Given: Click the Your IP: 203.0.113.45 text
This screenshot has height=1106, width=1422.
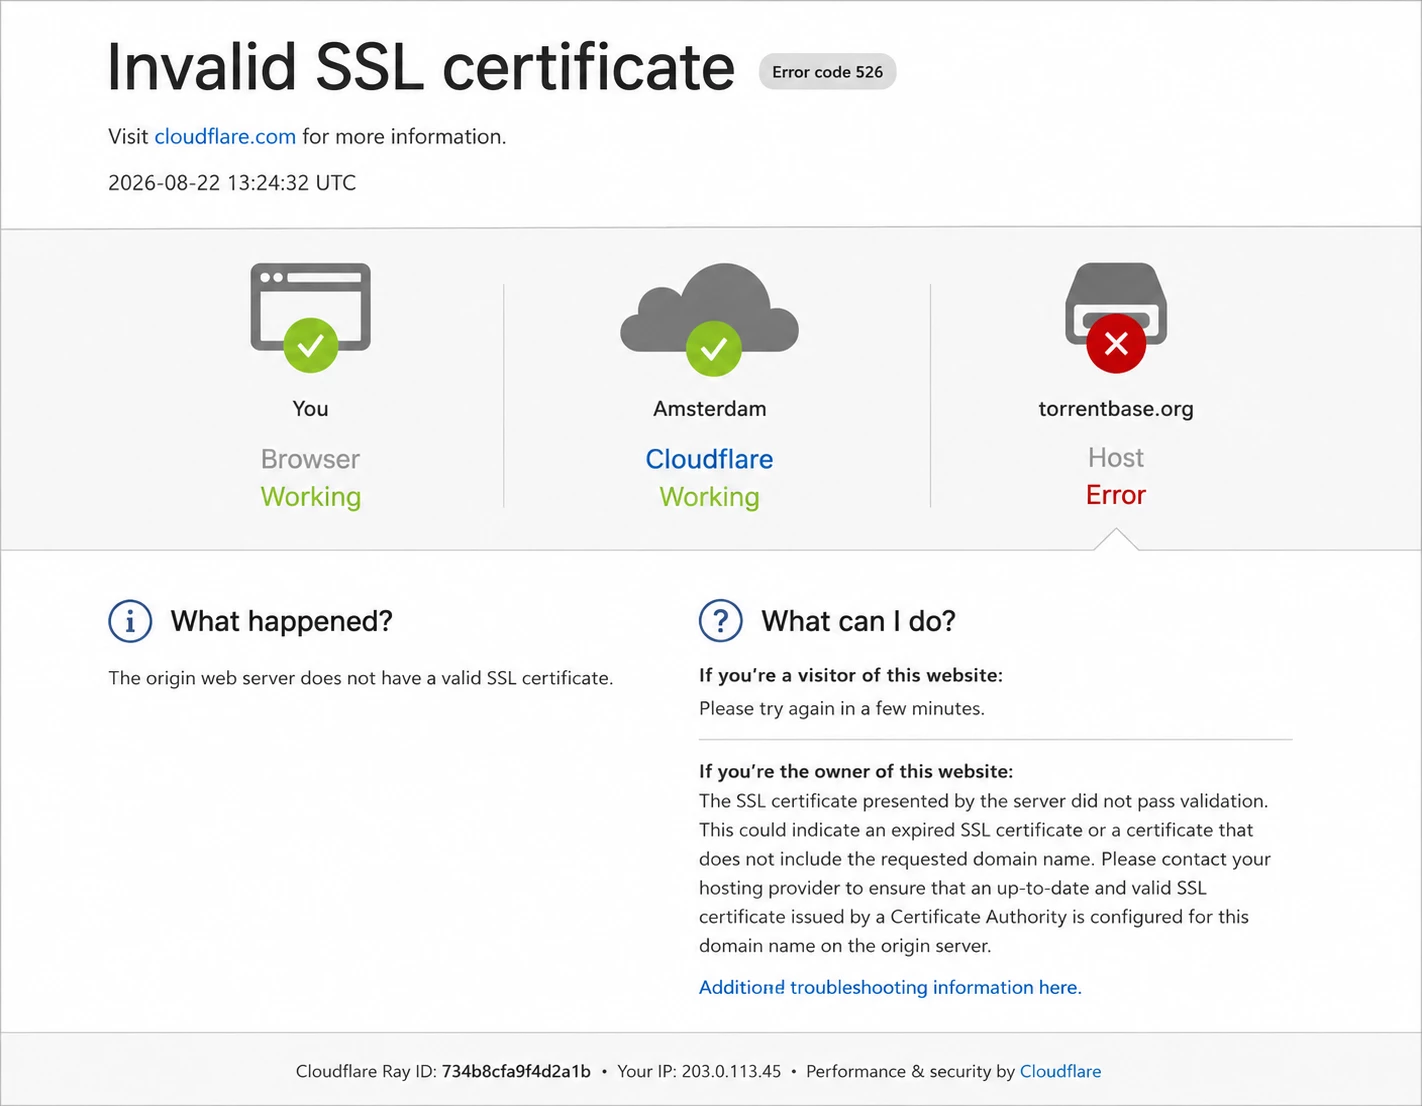Looking at the screenshot, I should pos(699,1071).
